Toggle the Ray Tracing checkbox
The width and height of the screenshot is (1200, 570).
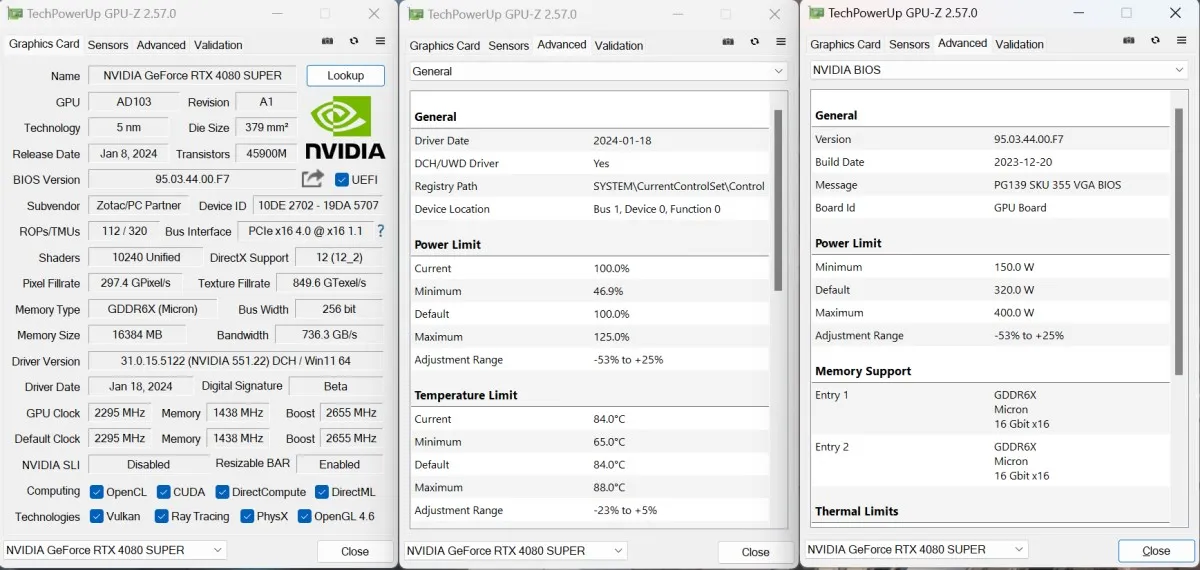(x=160, y=516)
